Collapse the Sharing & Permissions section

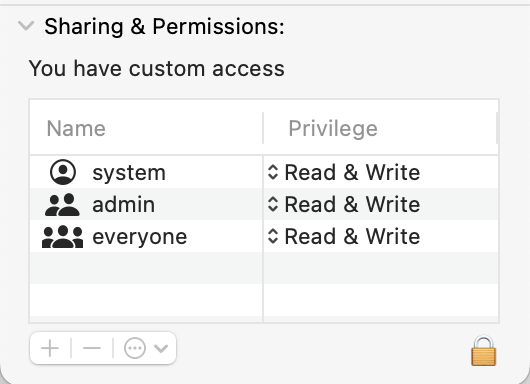click(x=26, y=26)
